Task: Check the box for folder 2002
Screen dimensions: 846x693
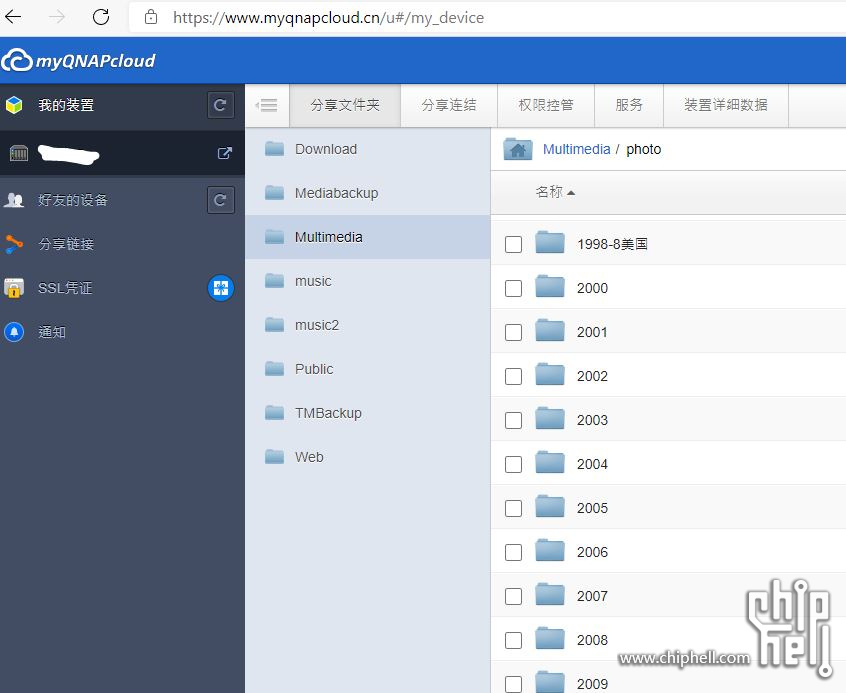Action: [x=513, y=376]
